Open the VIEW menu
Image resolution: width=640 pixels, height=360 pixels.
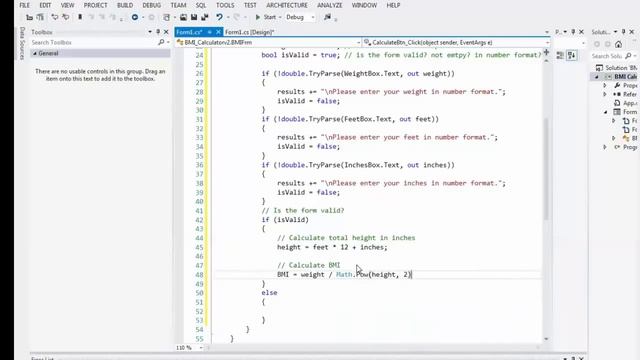(67, 5)
